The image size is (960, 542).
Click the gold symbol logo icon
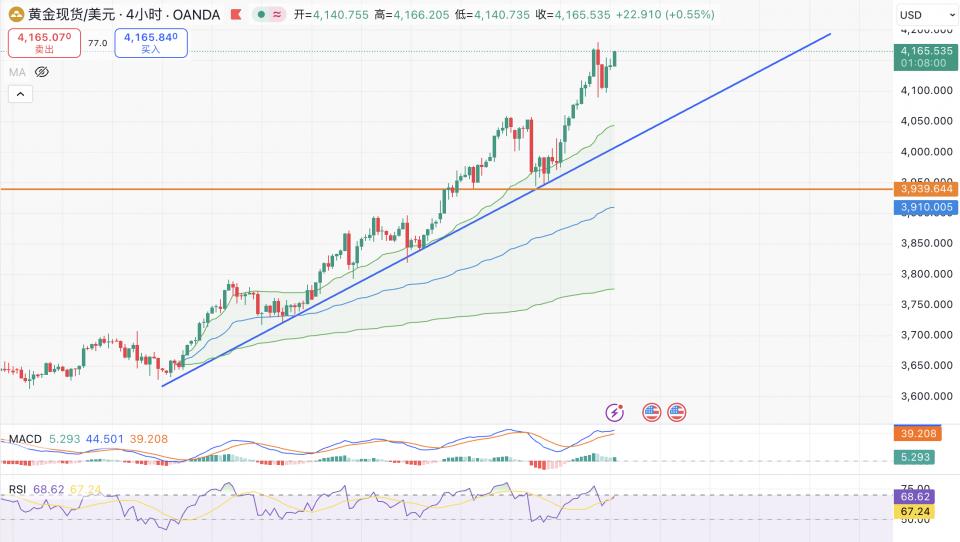pos(17,15)
